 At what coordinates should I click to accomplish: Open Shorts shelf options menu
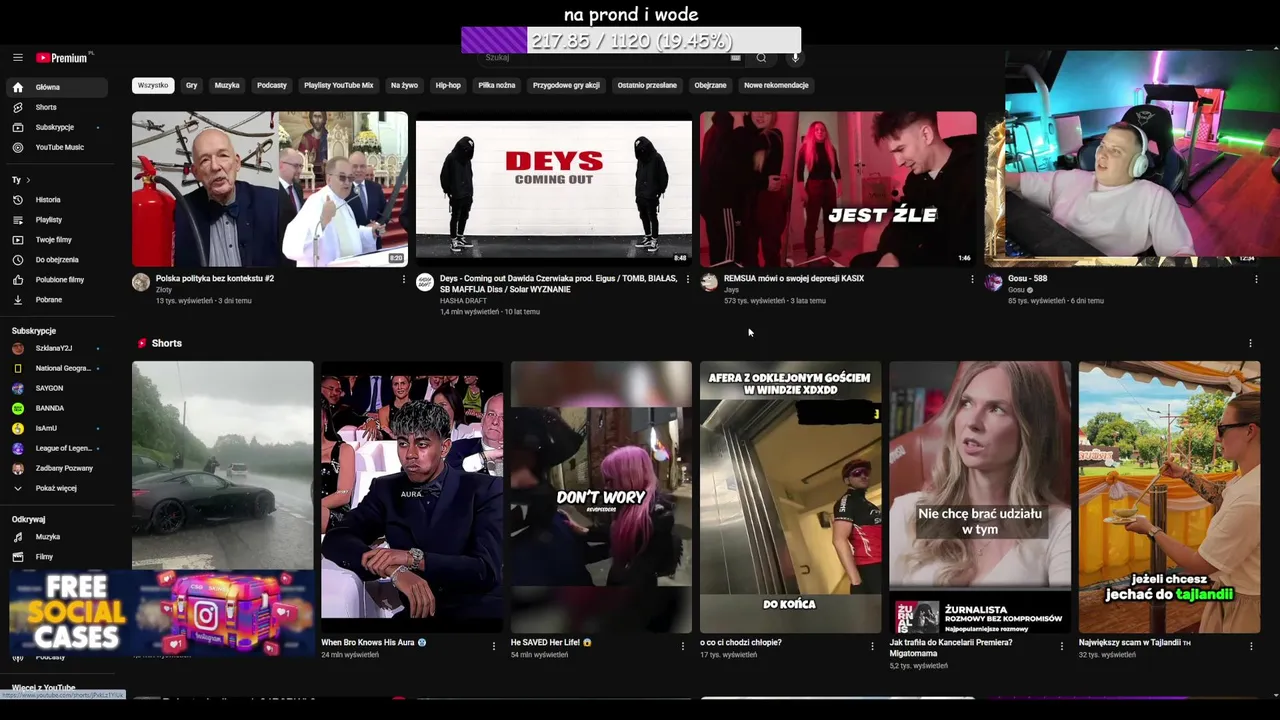(x=1250, y=343)
